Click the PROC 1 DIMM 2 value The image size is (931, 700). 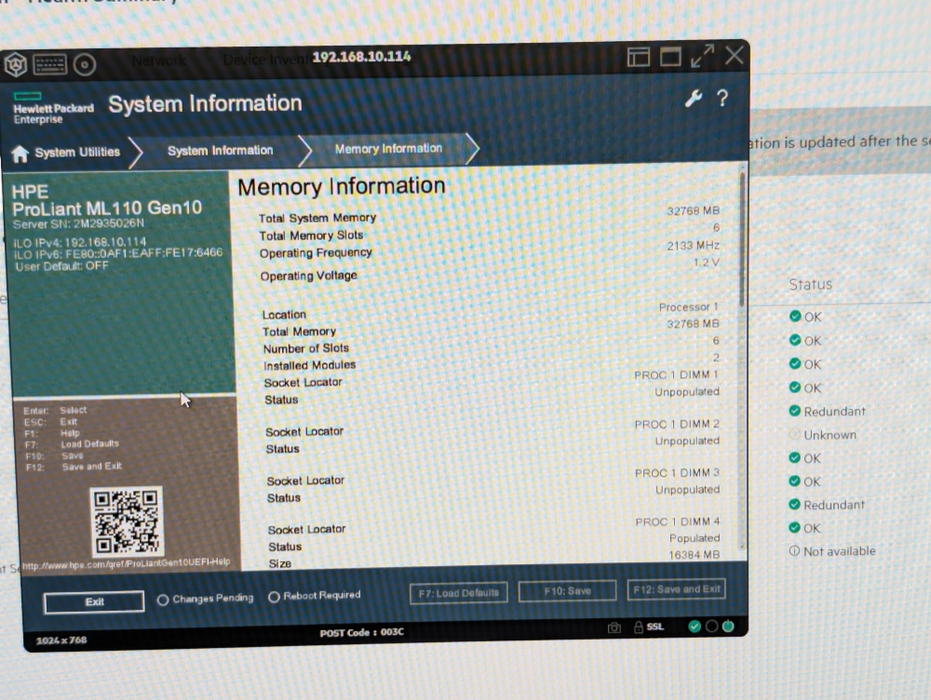coord(677,424)
